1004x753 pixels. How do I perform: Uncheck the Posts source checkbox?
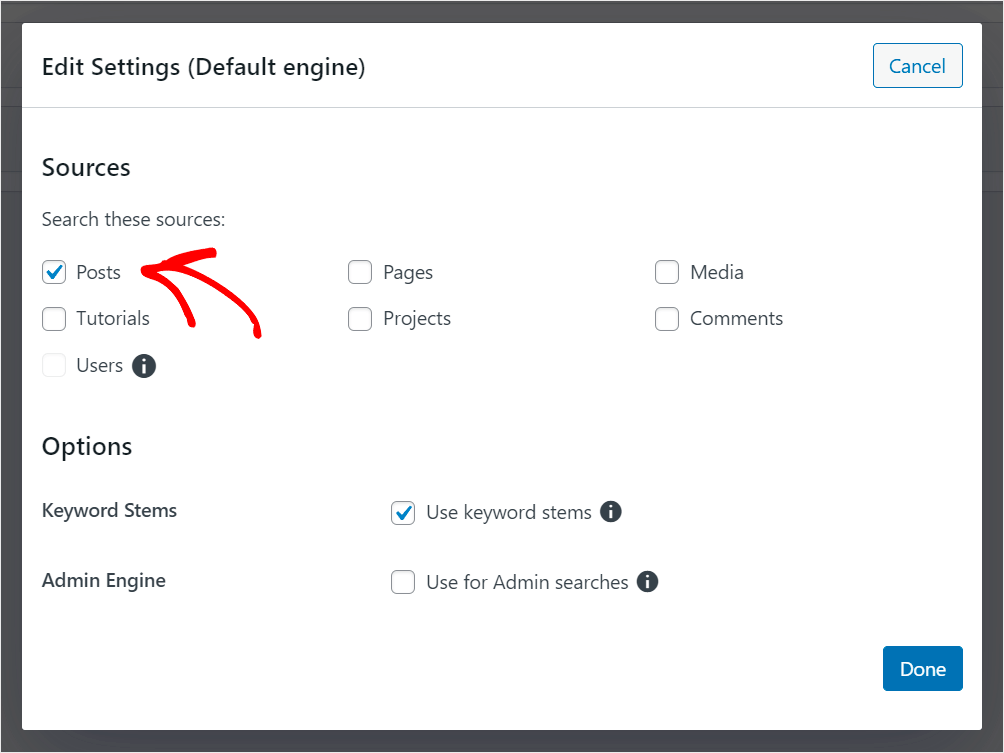(54, 272)
